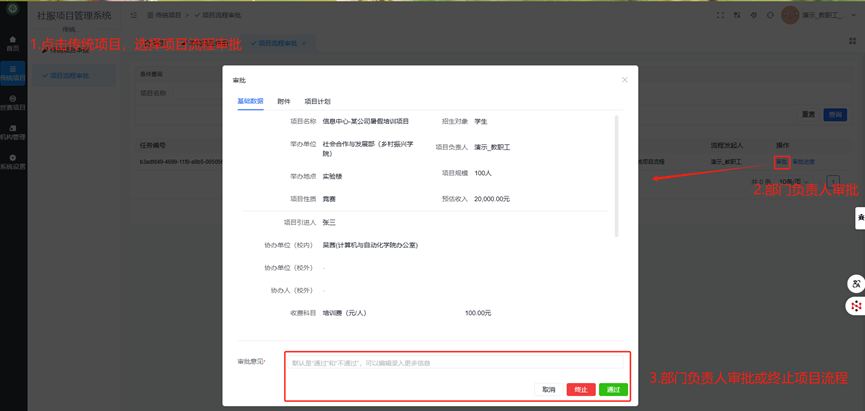The height and width of the screenshot is (411, 865).
Task: Click the language translate icon in header
Action: coord(737,15)
